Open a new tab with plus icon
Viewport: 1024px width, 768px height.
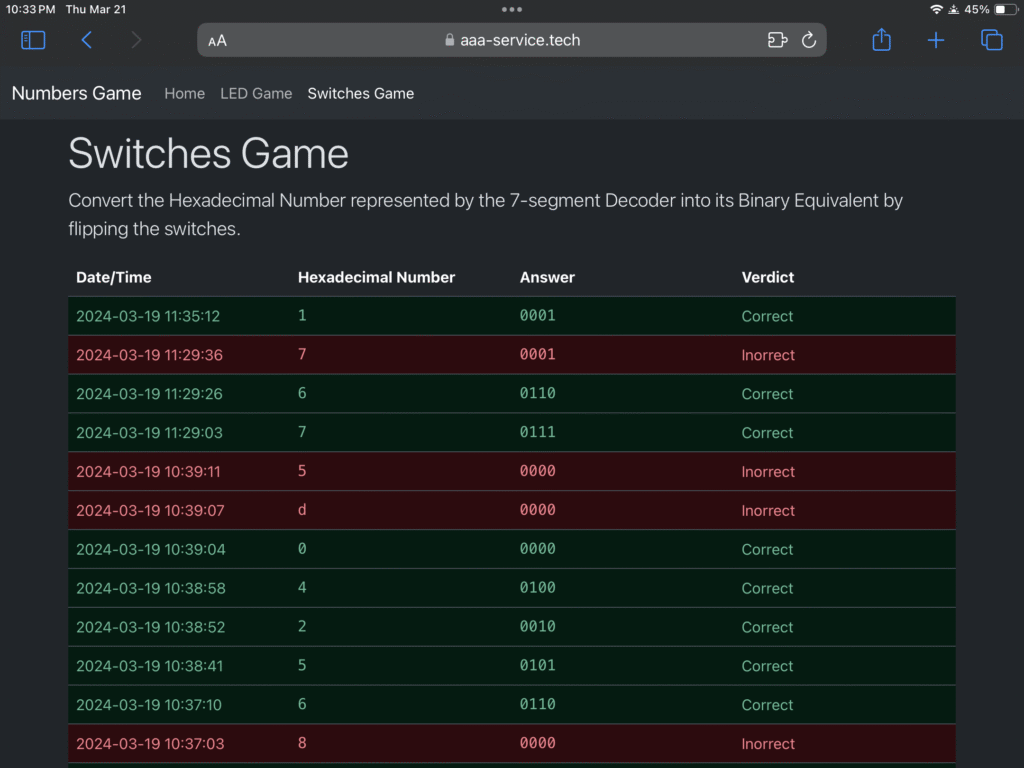(936, 40)
